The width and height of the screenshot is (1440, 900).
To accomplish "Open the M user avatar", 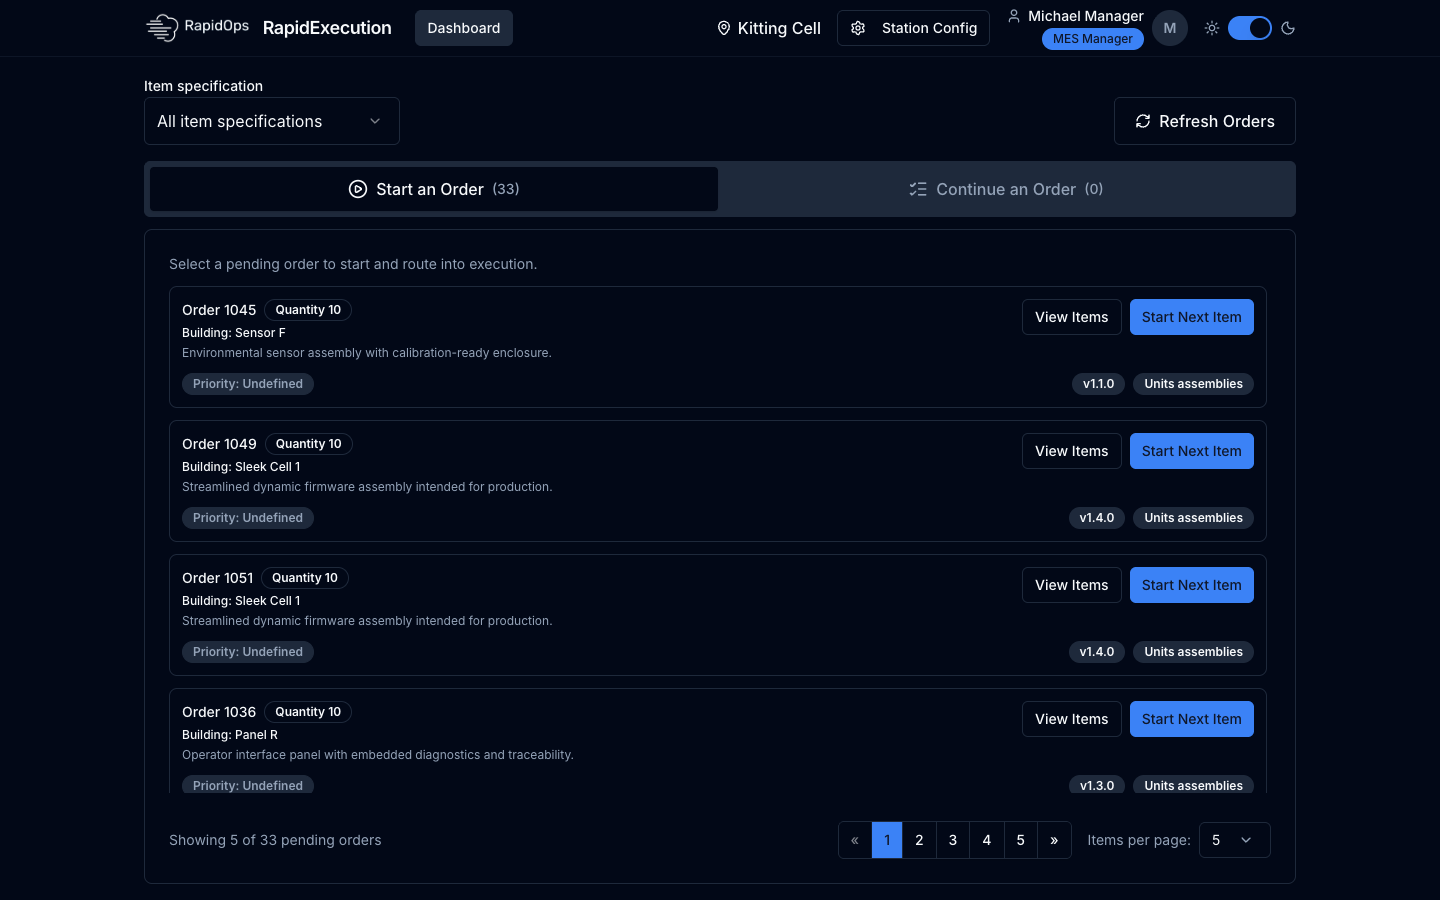I will 1170,28.
